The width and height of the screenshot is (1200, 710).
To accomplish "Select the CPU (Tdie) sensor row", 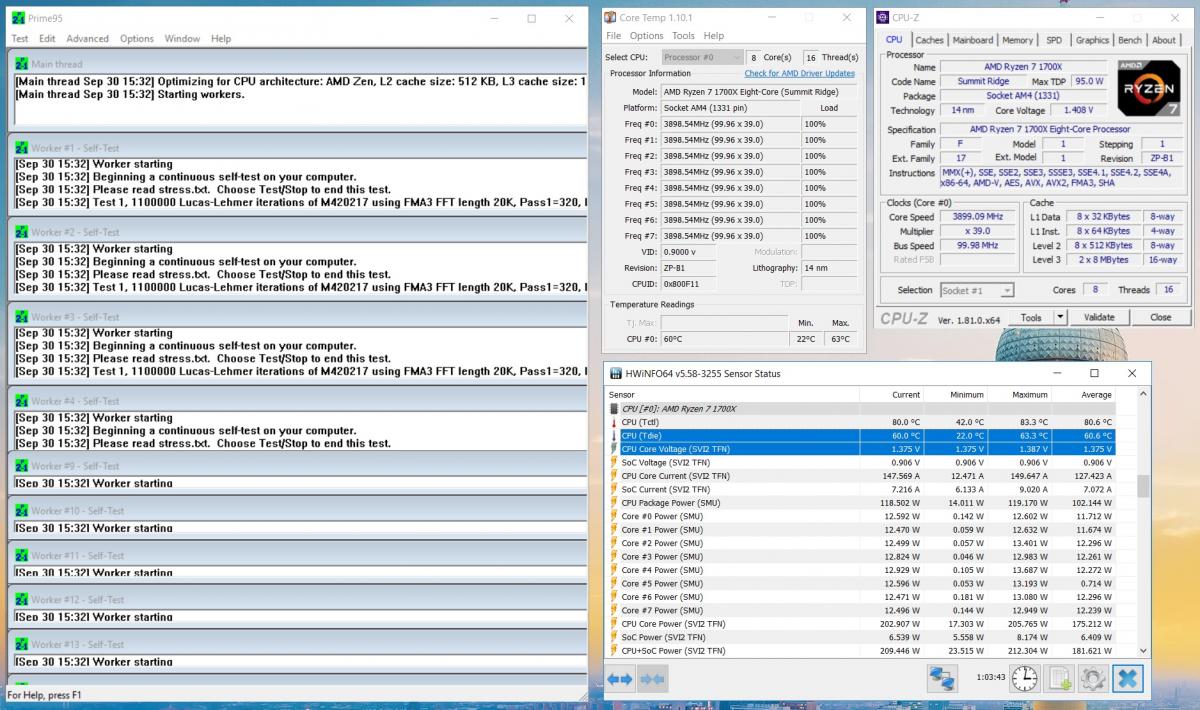I will click(x=861, y=436).
